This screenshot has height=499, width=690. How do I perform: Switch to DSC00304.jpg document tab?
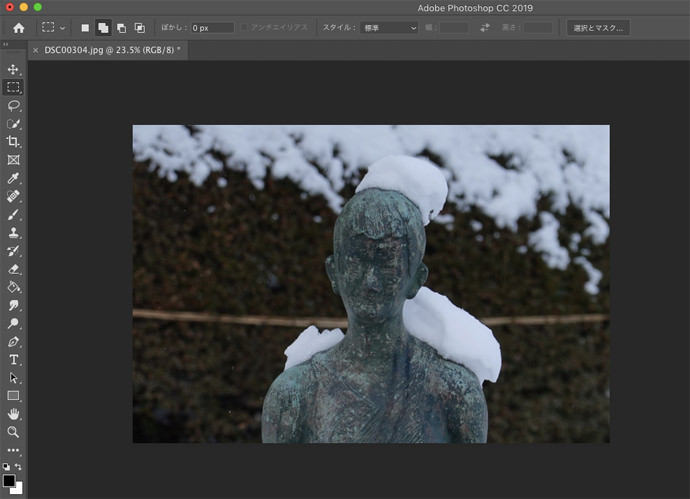pyautogui.click(x=110, y=50)
